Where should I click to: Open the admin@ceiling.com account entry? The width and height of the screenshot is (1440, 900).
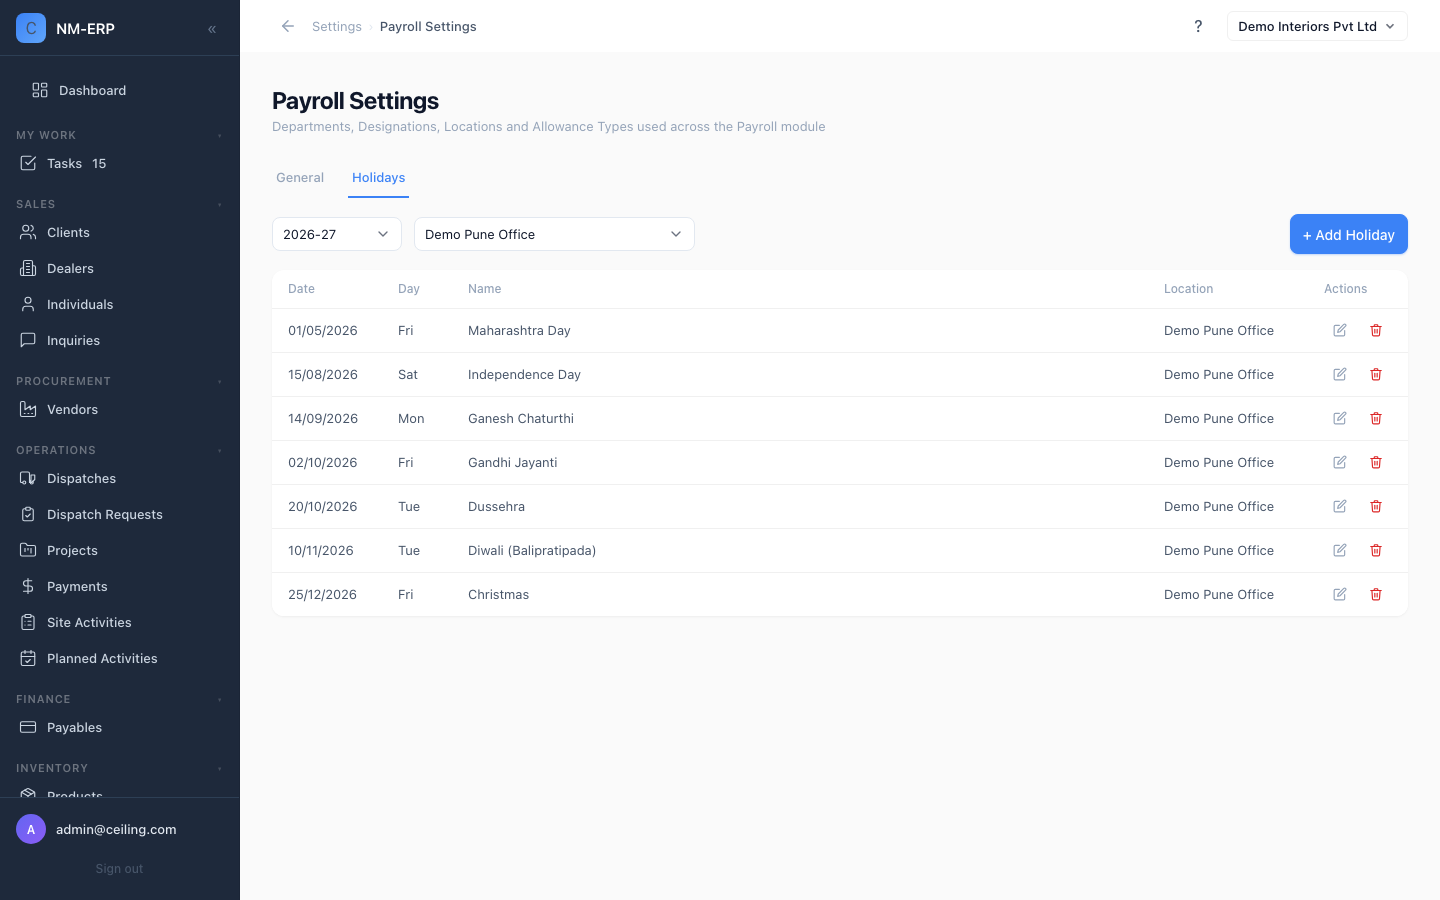[120, 829]
